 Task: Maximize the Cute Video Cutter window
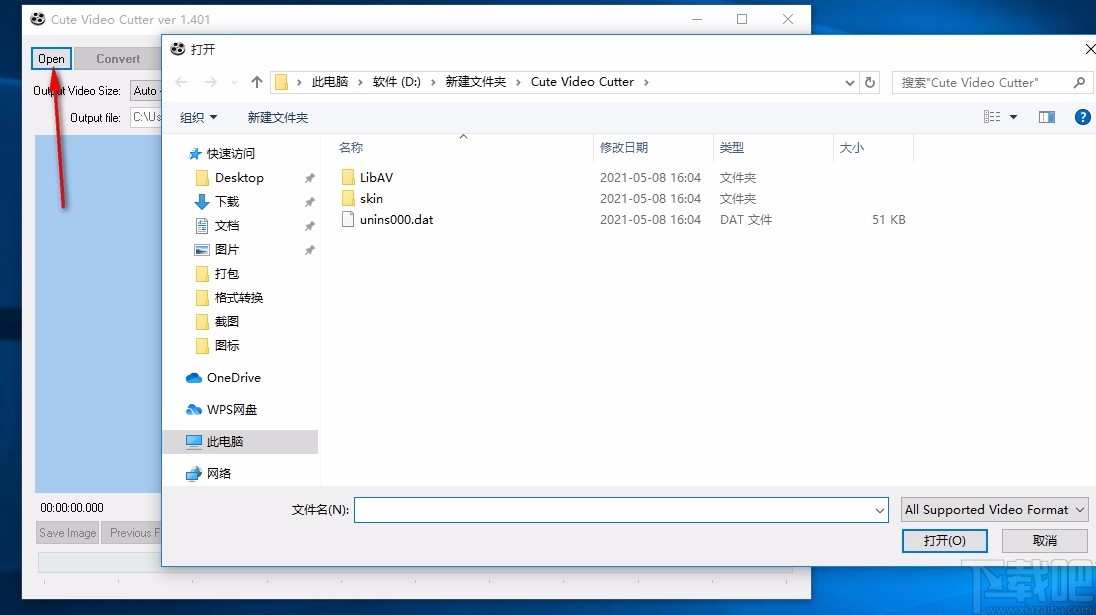[x=742, y=19]
